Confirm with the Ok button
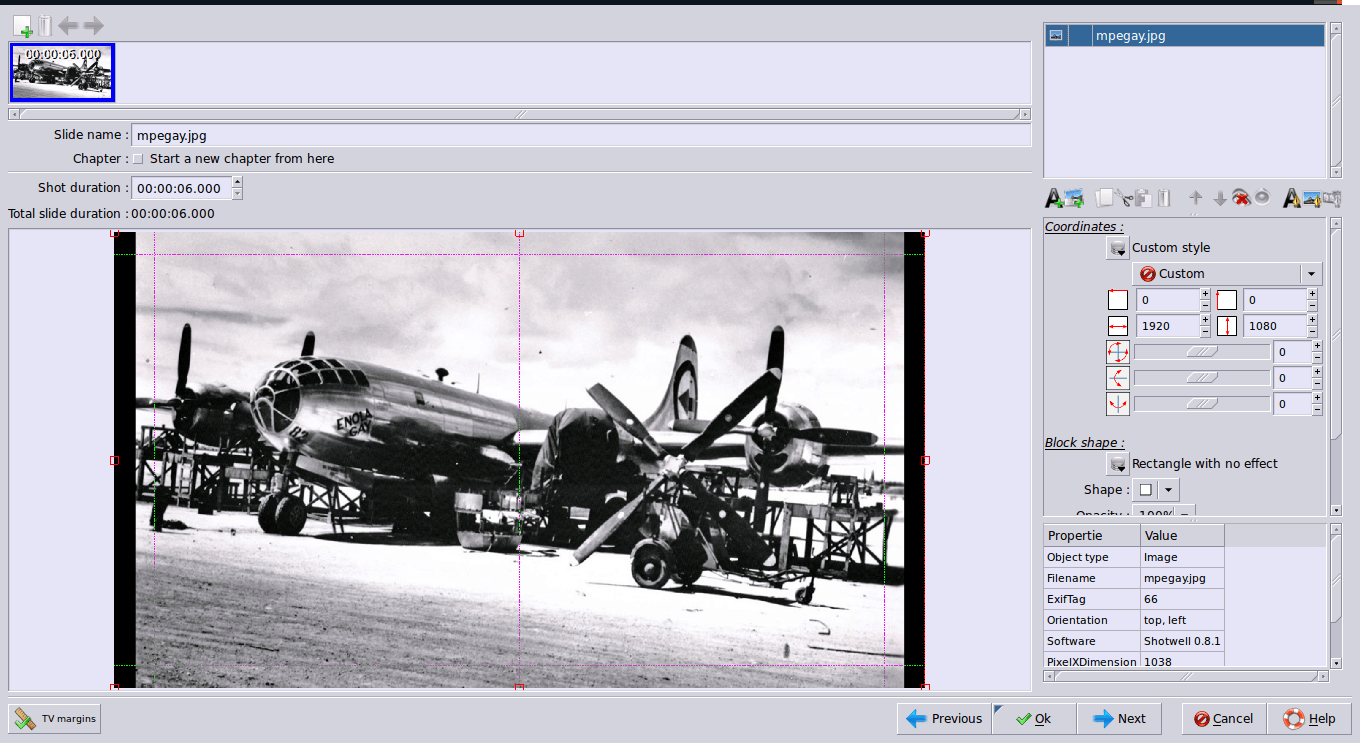Viewport: 1360px width, 743px height. 1034,718
